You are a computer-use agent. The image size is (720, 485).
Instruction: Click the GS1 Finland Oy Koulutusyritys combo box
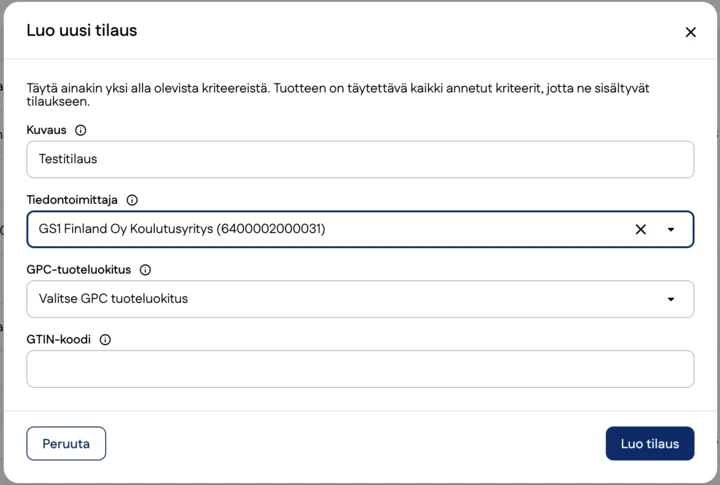tap(360, 229)
